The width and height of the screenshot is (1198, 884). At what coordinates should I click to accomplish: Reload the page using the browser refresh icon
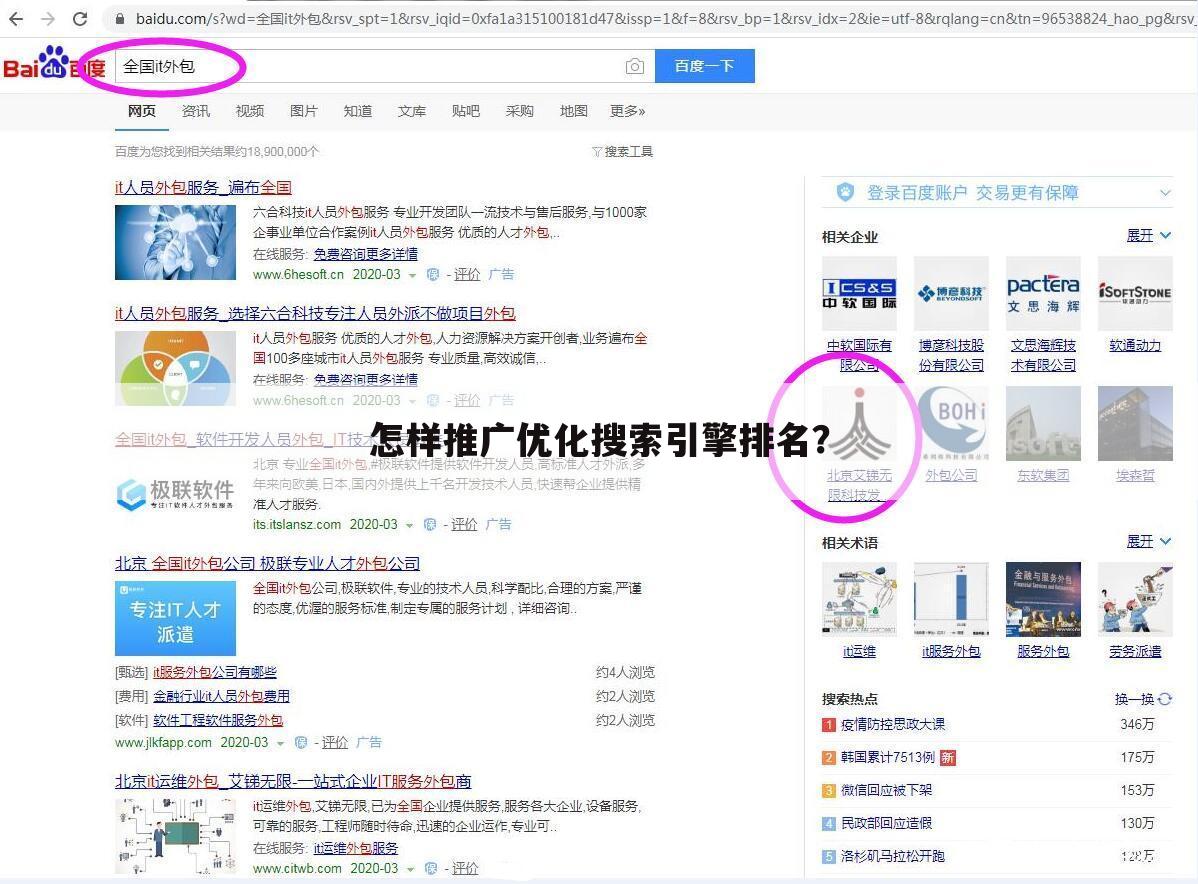(x=79, y=18)
